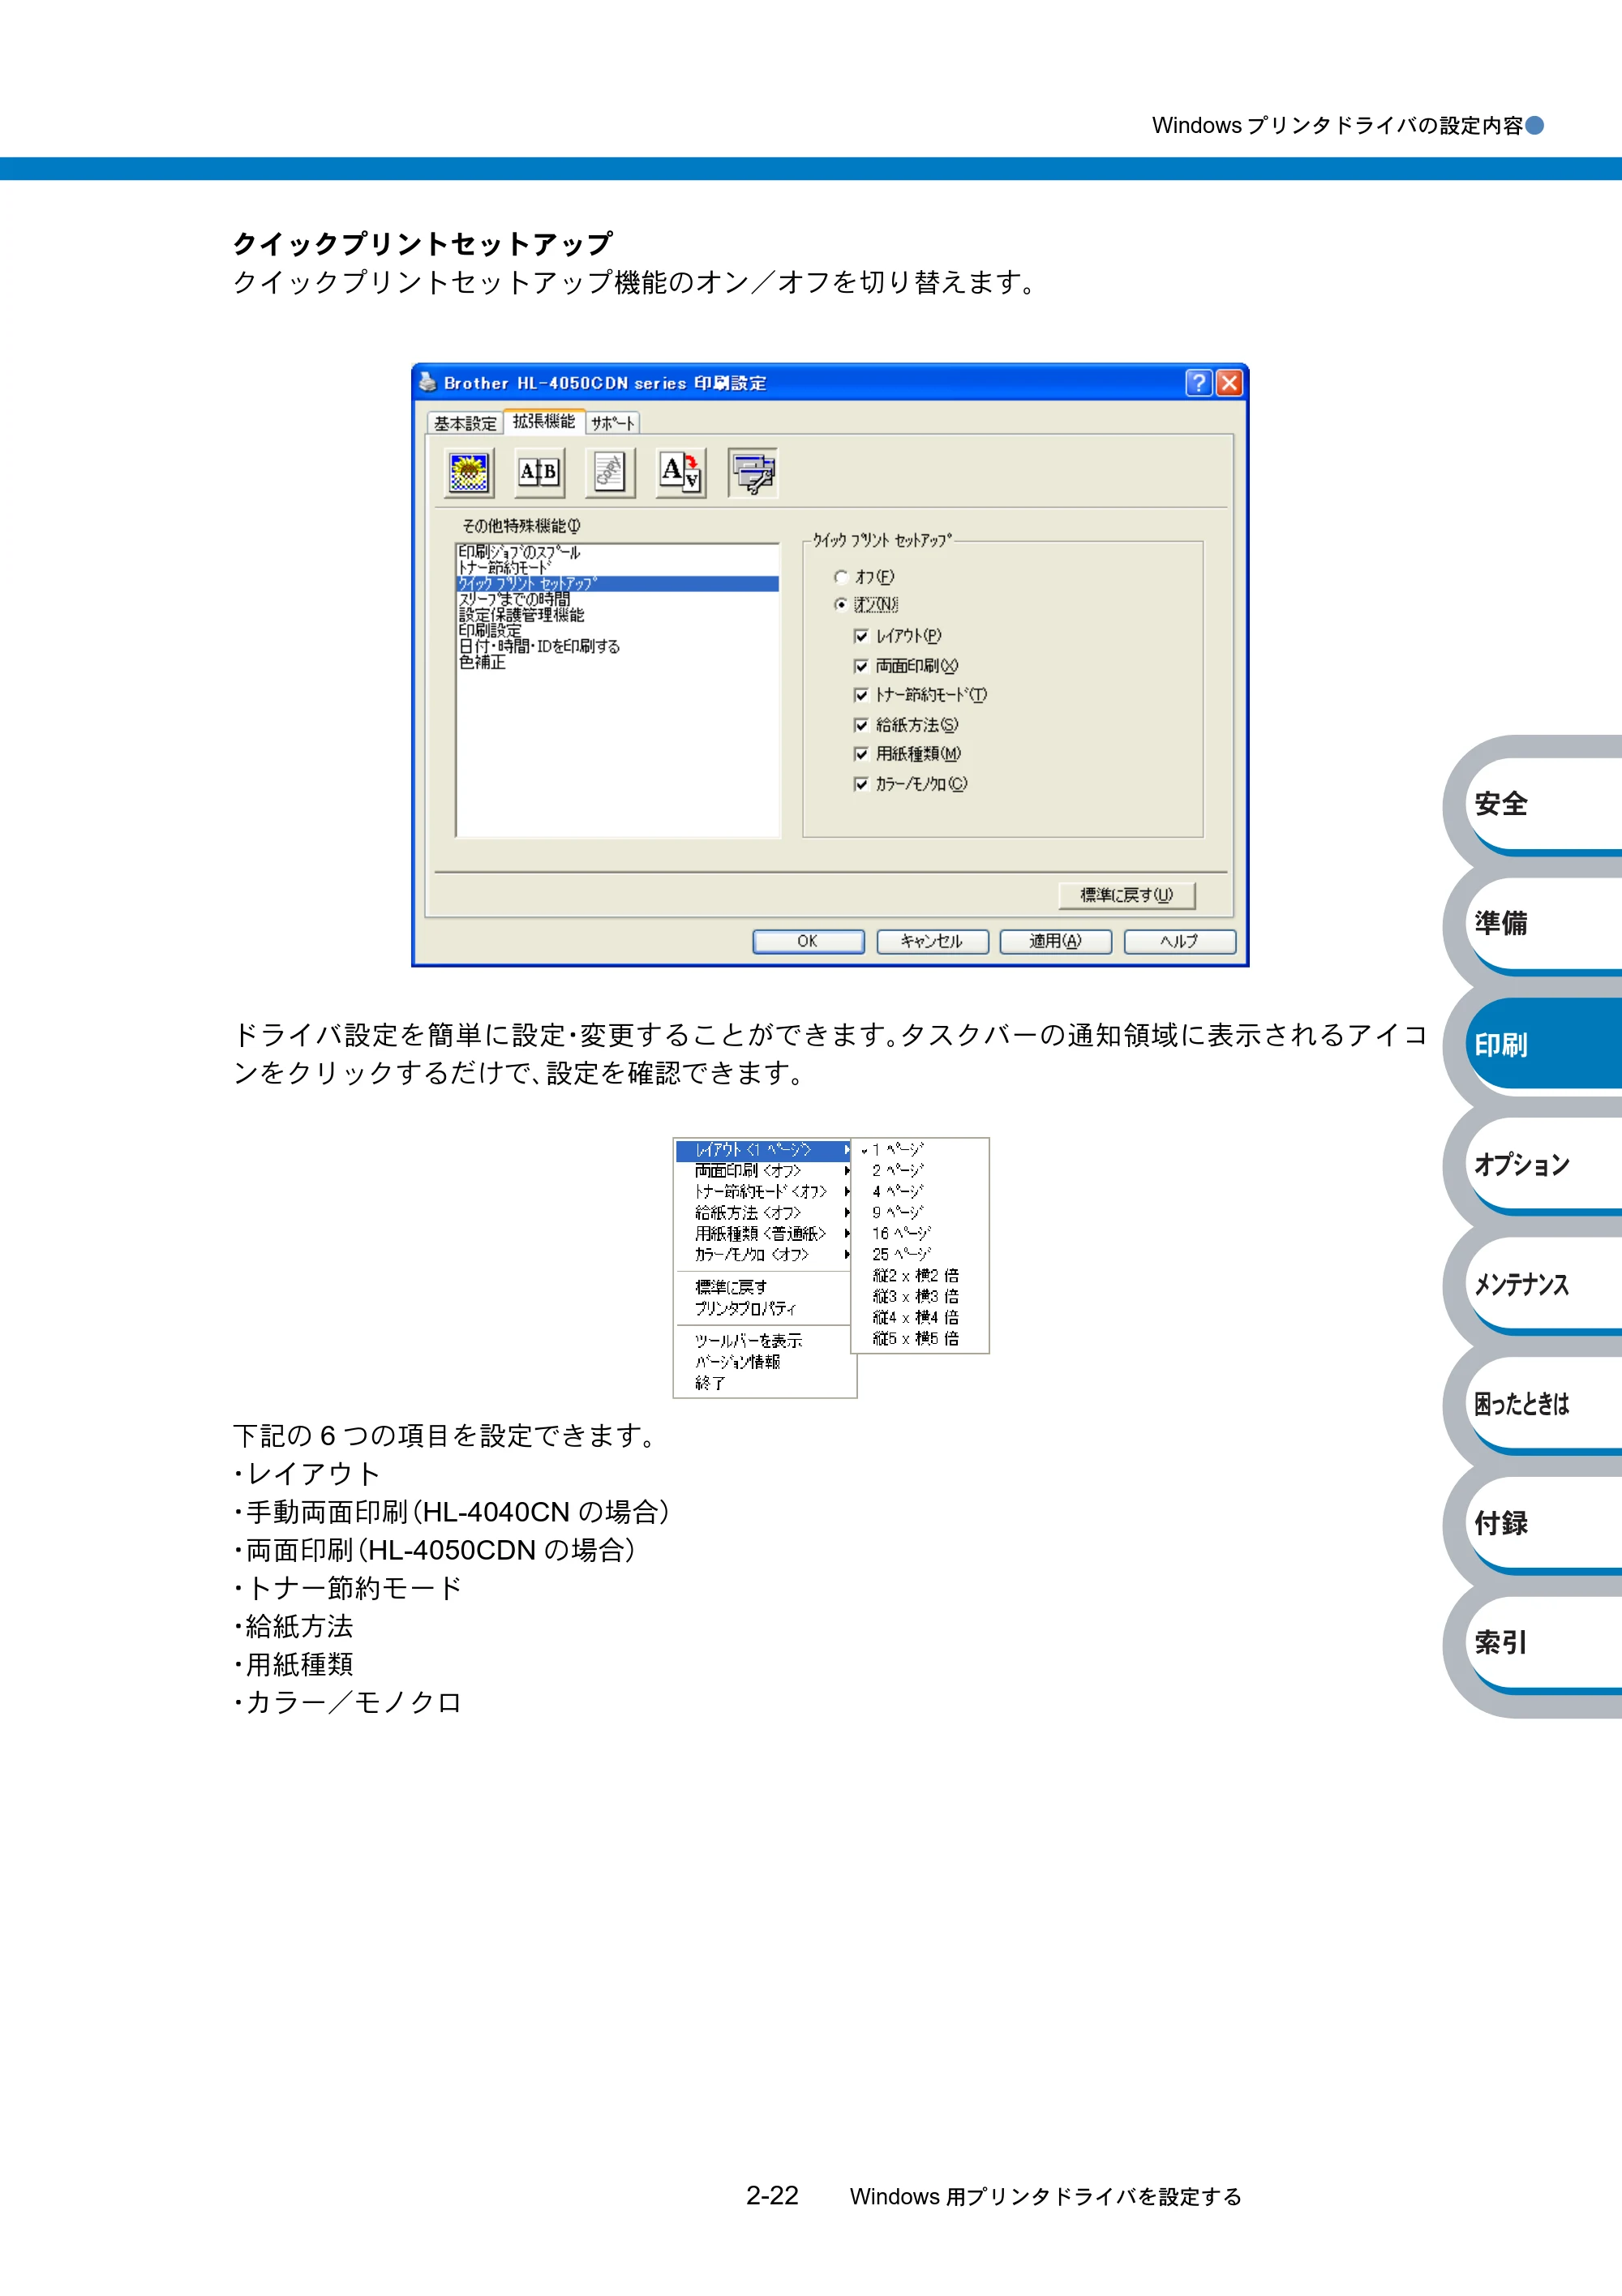
Task: Expand the トナー節約モード <オフ> submenu
Action: coord(764,1192)
